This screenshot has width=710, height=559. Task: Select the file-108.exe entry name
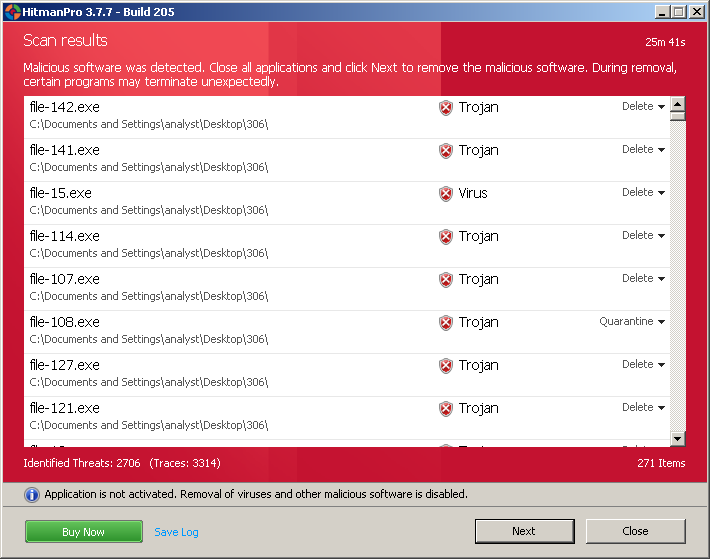pyautogui.click(x=64, y=322)
